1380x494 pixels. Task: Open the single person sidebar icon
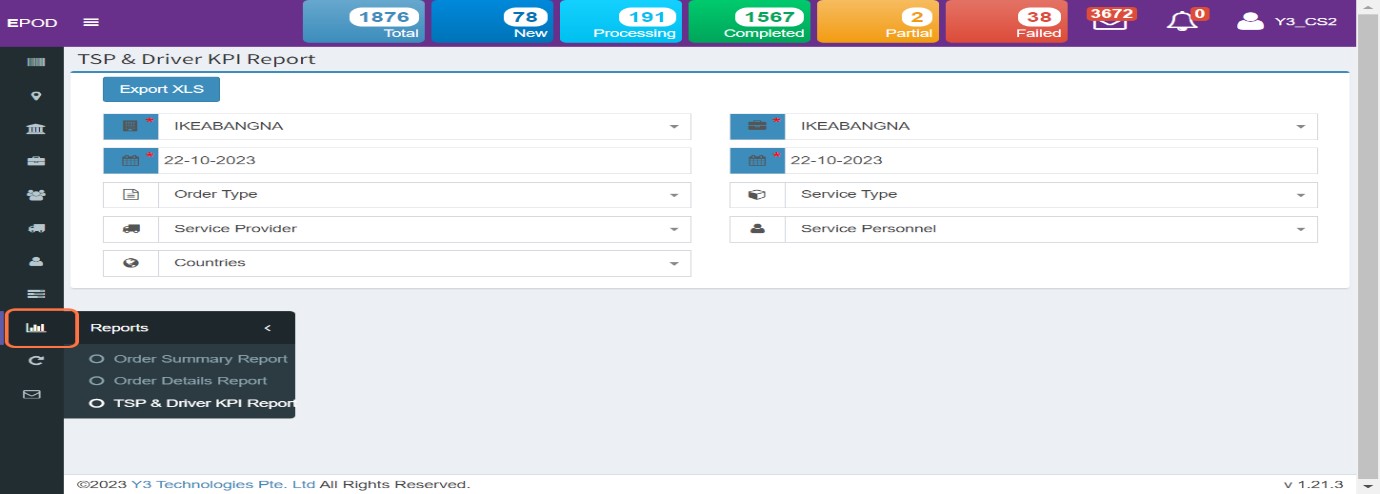36,261
